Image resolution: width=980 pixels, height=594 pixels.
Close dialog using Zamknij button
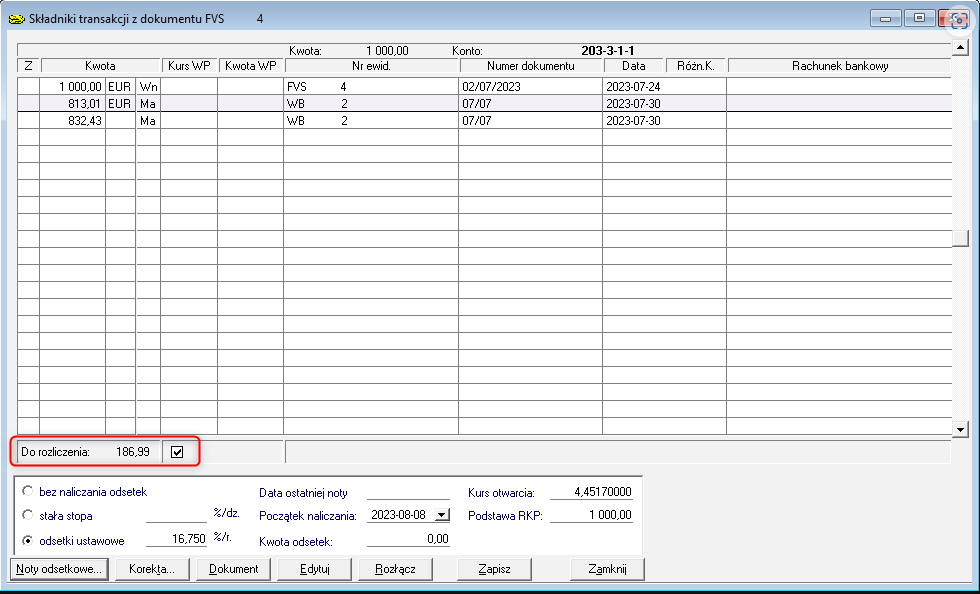[607, 569]
